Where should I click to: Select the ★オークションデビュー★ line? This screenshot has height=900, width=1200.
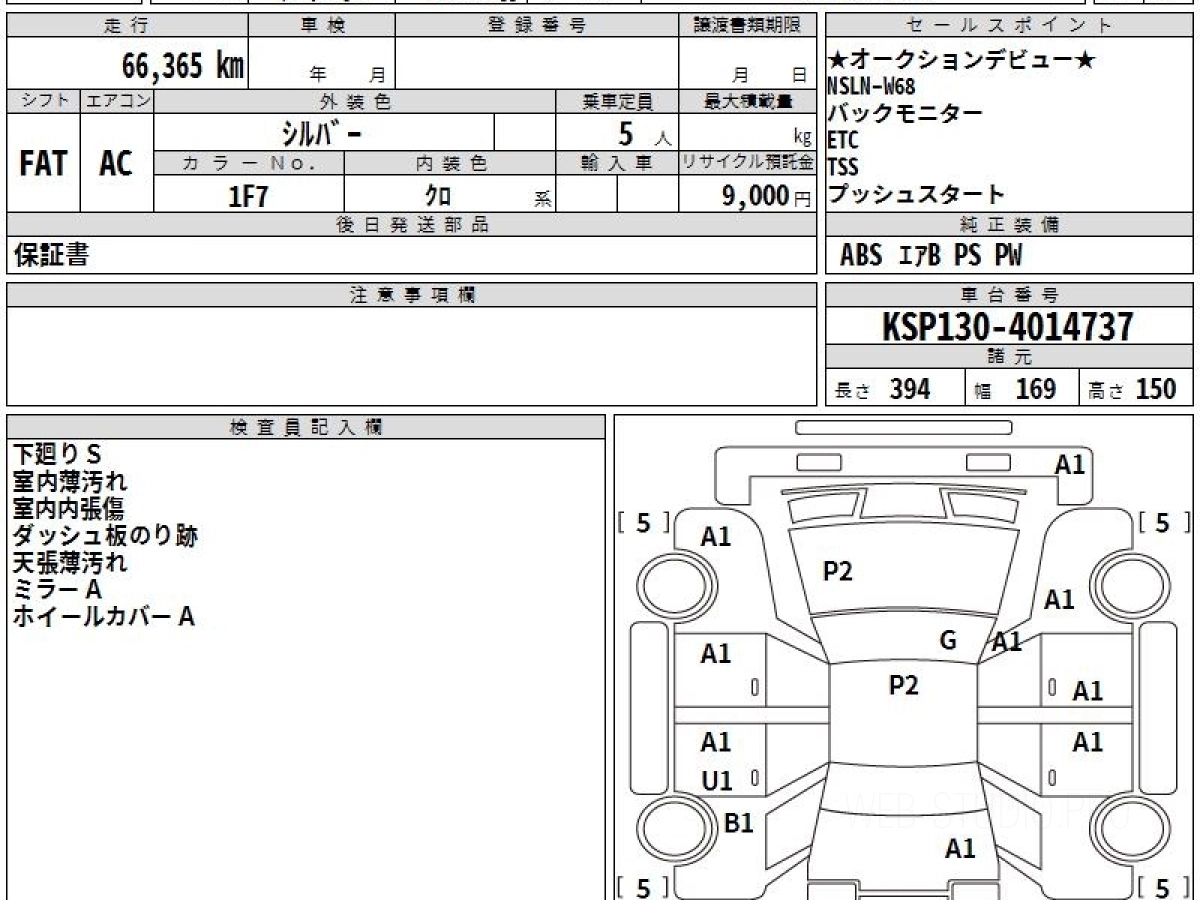coord(962,60)
